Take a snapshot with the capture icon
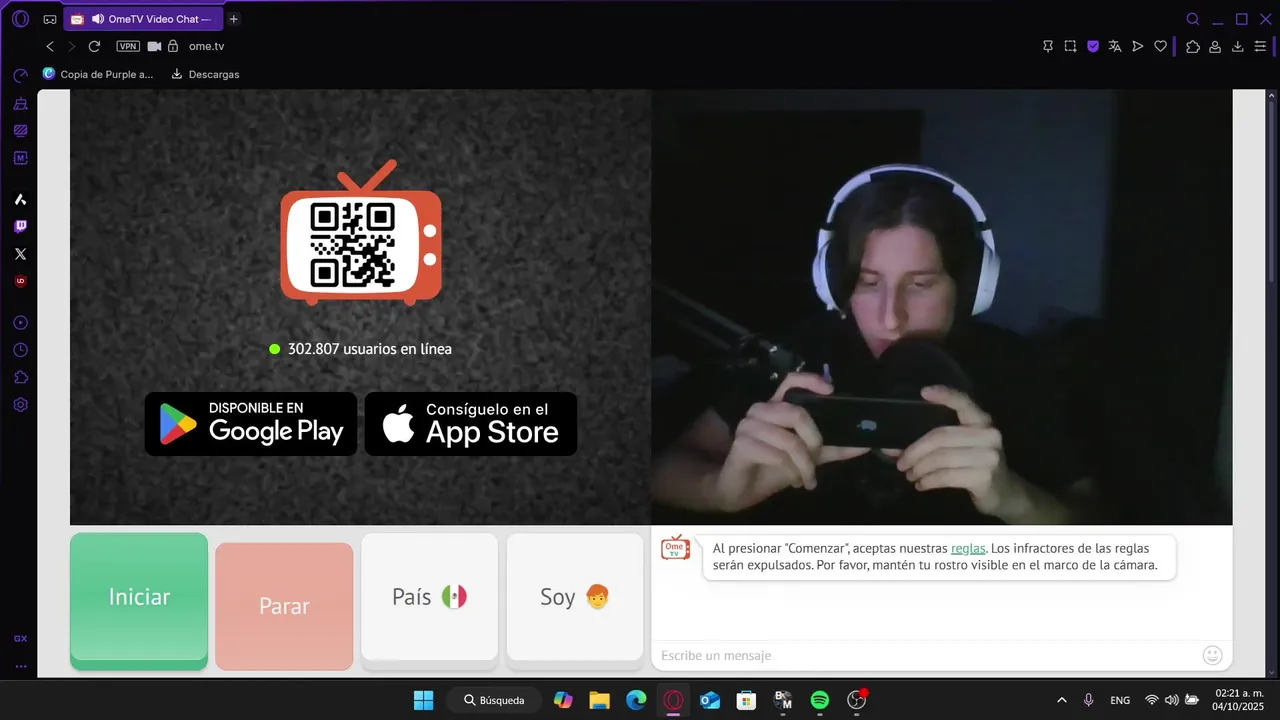 click(x=1070, y=46)
